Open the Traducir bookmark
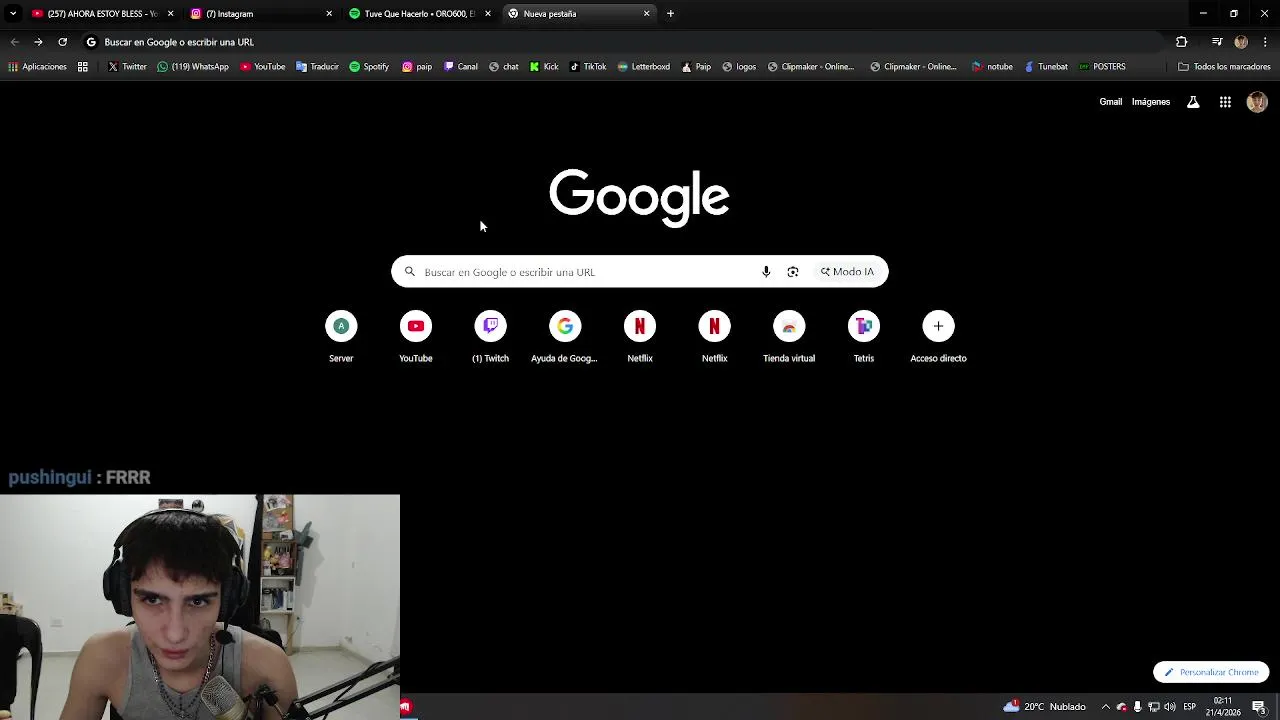 tap(318, 67)
